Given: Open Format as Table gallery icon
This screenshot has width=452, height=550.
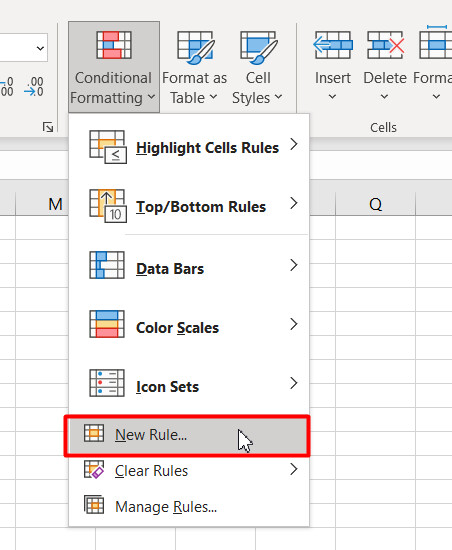Looking at the screenshot, I should pos(196,47).
